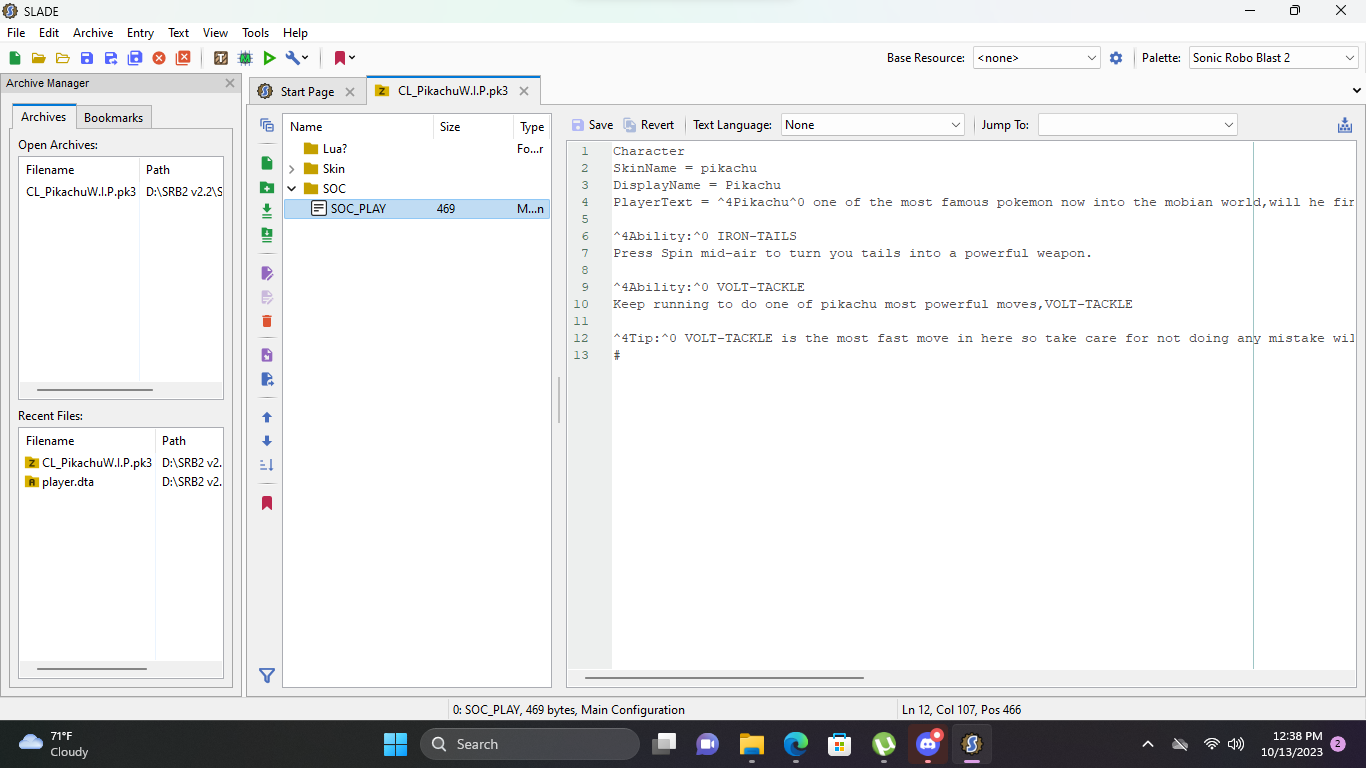Click the Open Archives horizontal scrollbar
Viewport: 1366px width, 768px height.
tap(95, 390)
